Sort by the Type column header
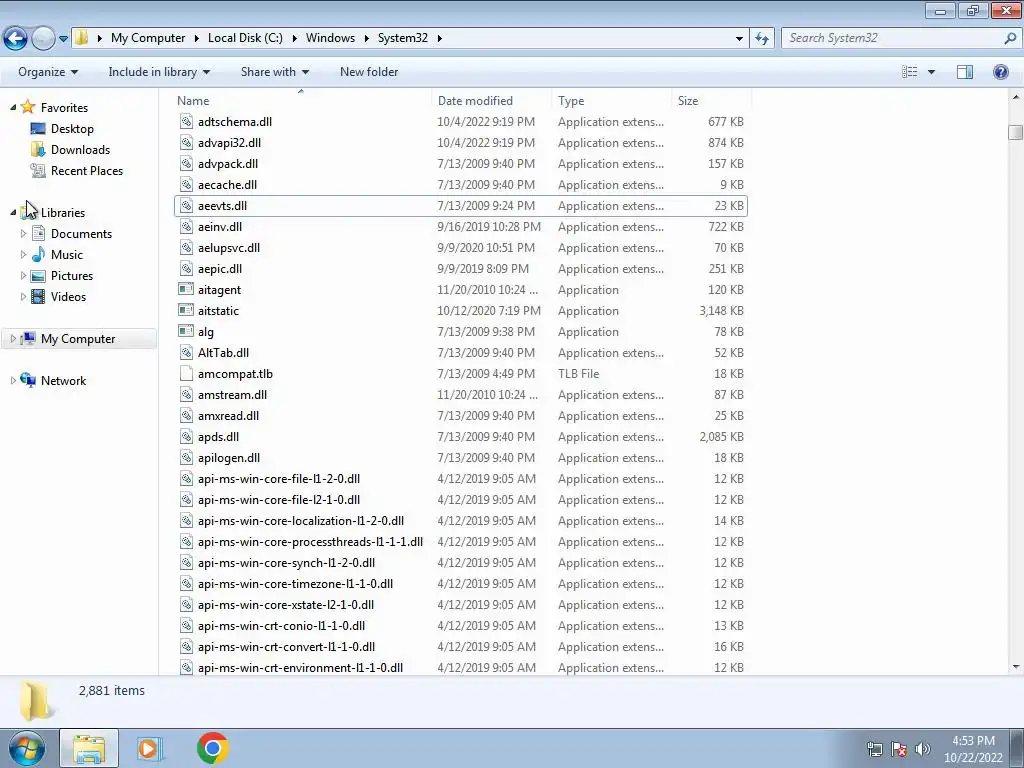1024x768 pixels. click(611, 101)
